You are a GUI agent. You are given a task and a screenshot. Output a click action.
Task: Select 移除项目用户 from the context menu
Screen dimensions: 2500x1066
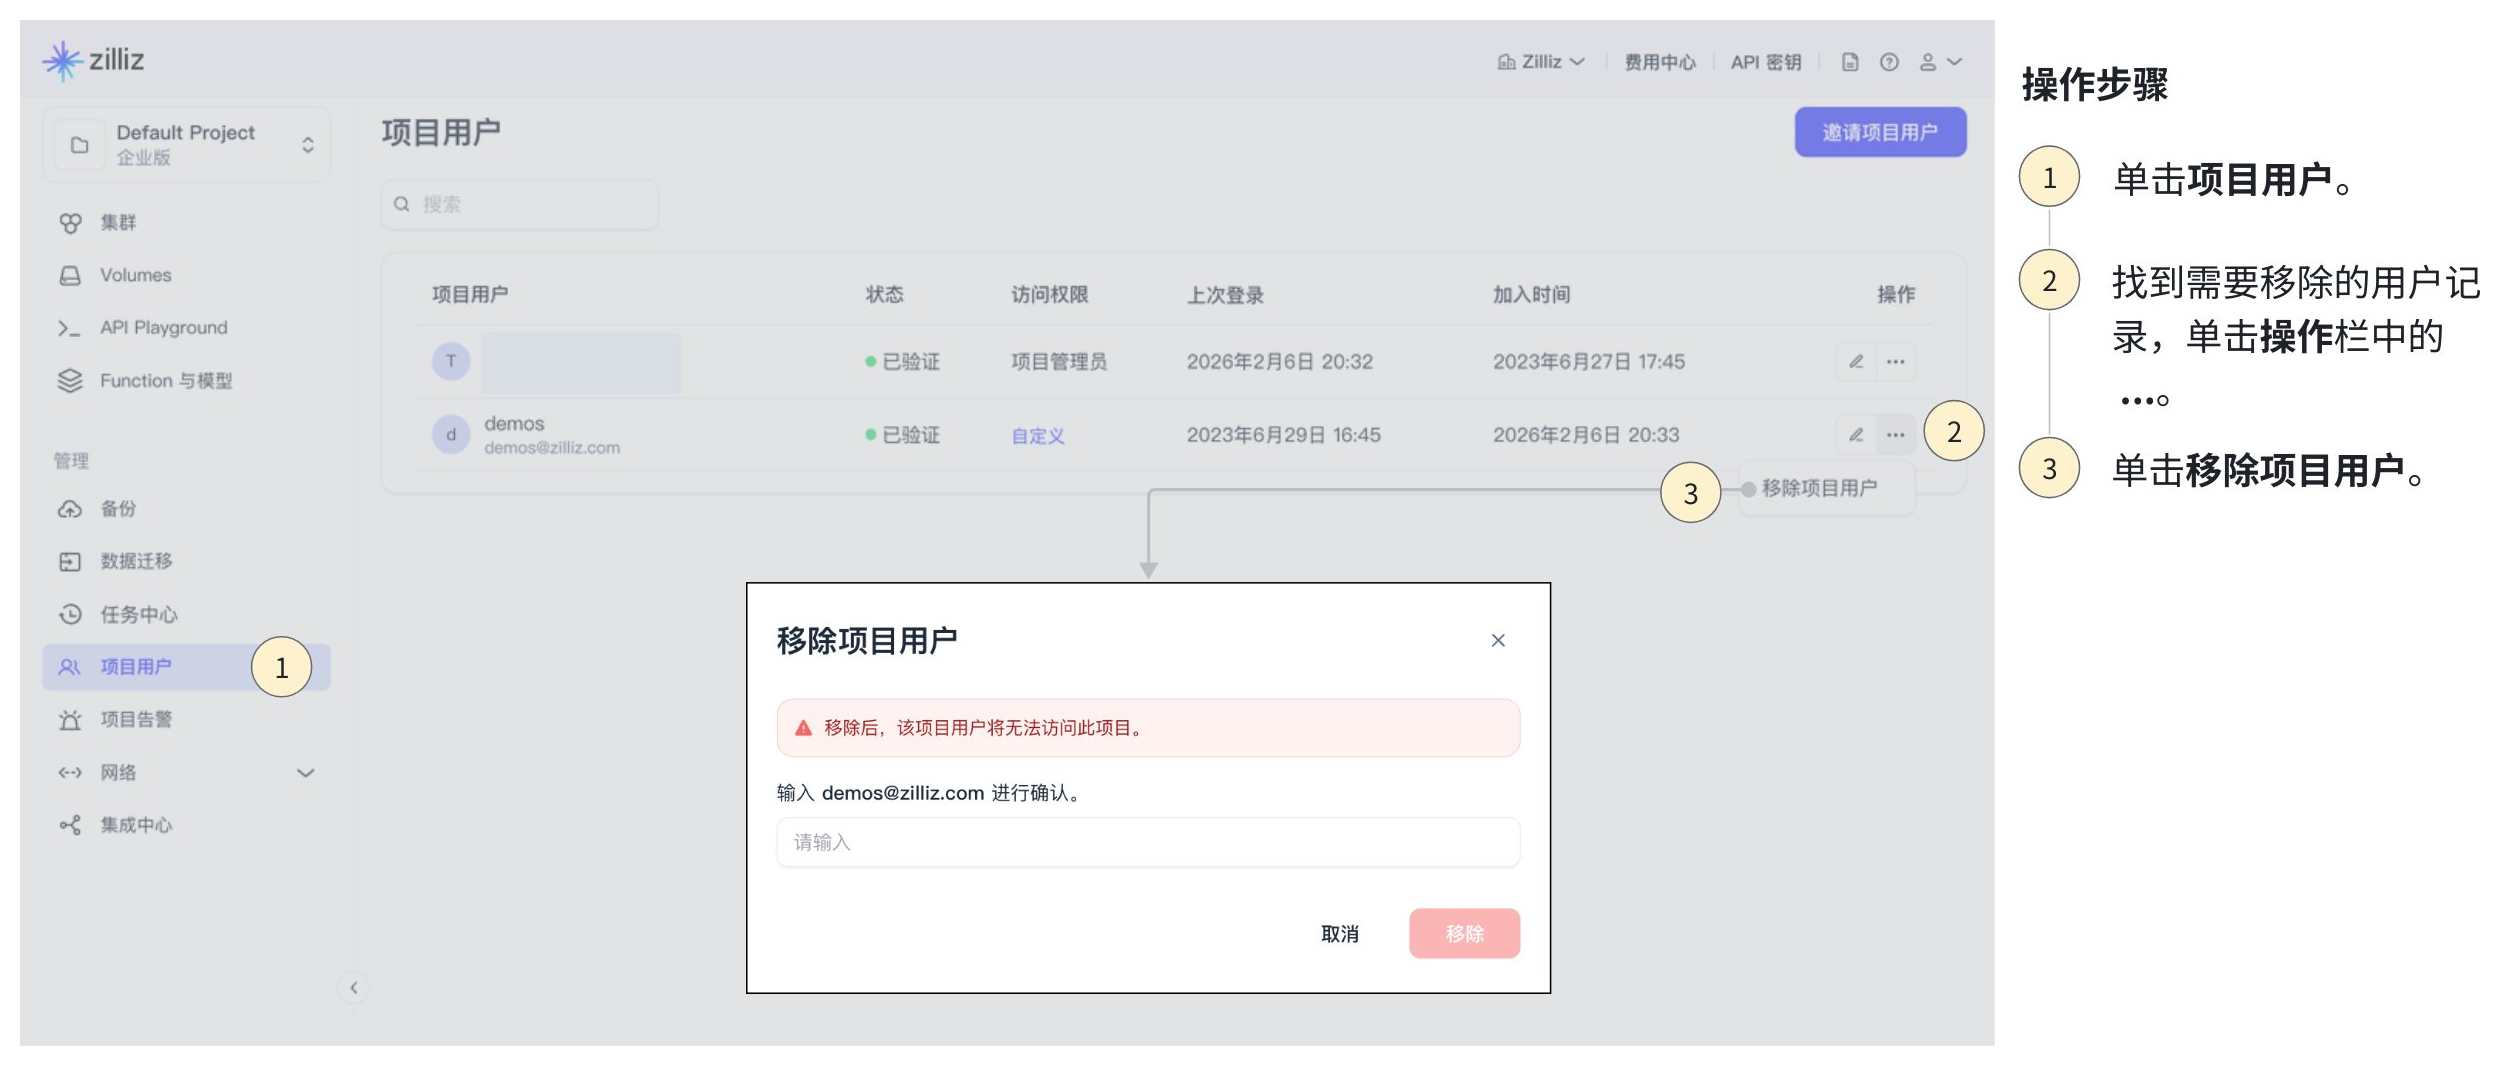coord(1818,488)
